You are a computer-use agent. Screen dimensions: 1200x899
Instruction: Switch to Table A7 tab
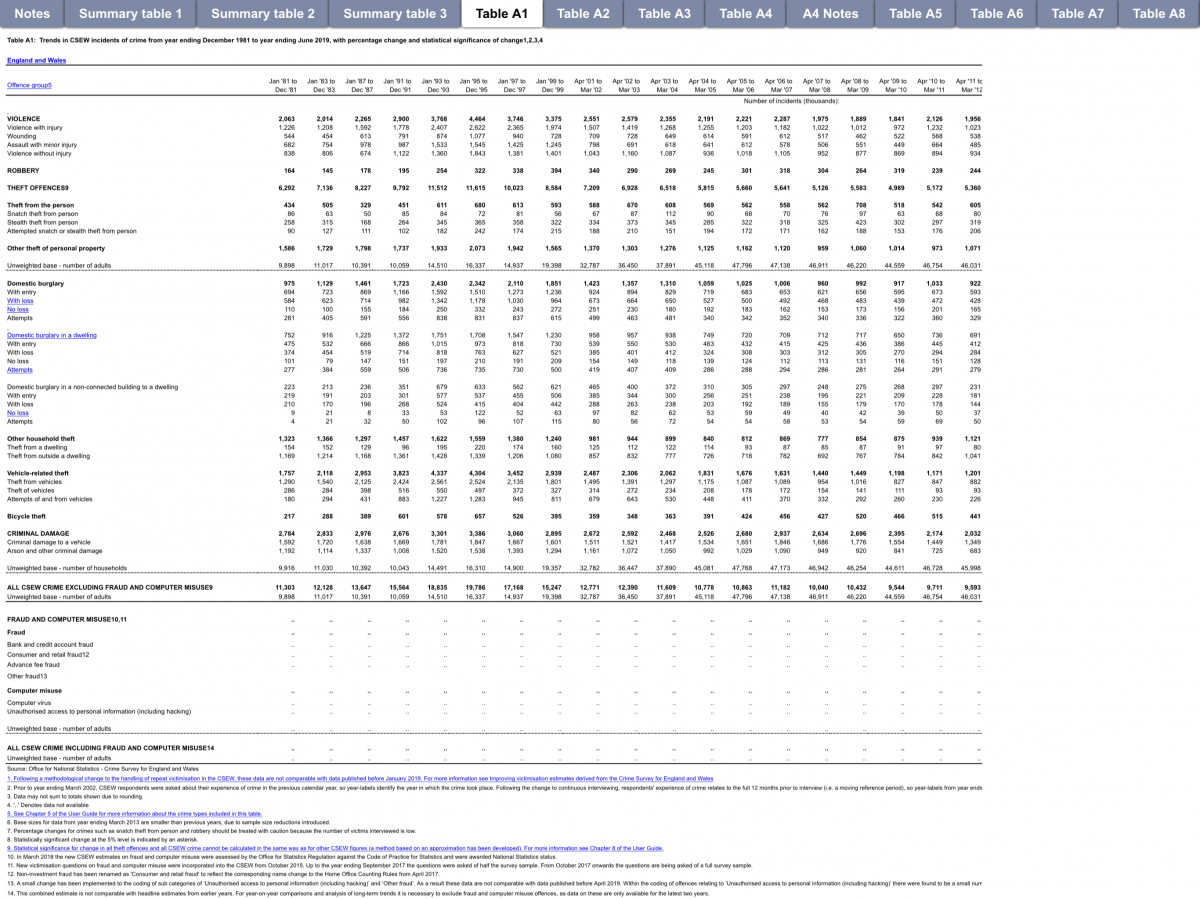pyautogui.click(x=1077, y=14)
